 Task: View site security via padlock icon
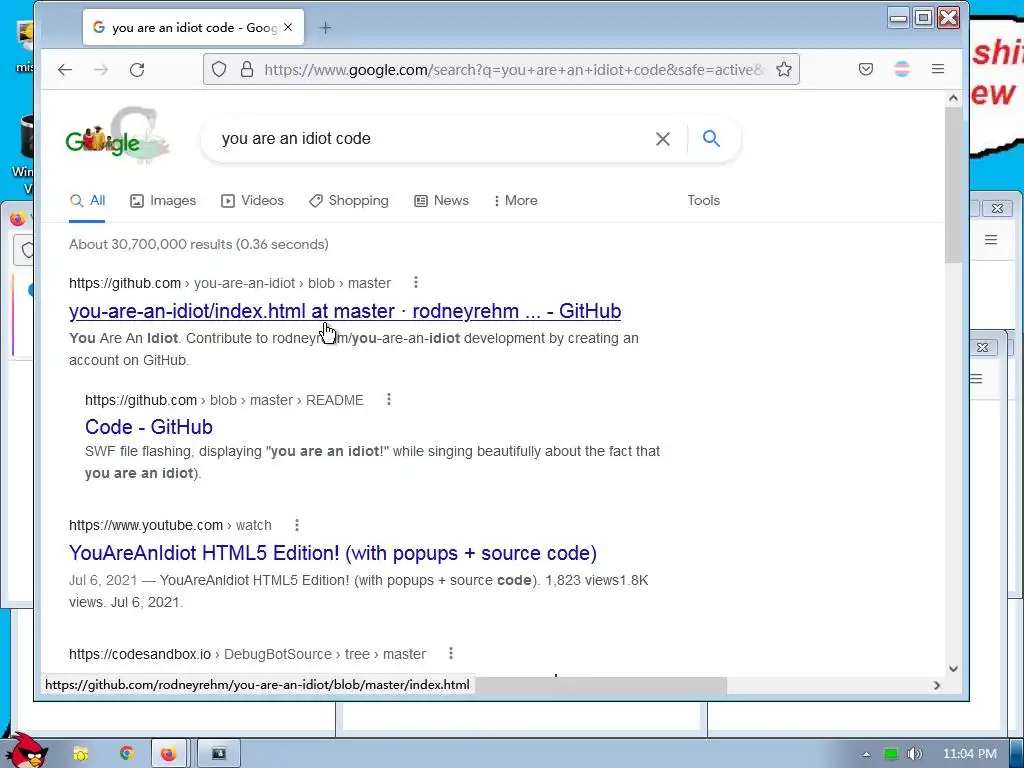(x=247, y=69)
